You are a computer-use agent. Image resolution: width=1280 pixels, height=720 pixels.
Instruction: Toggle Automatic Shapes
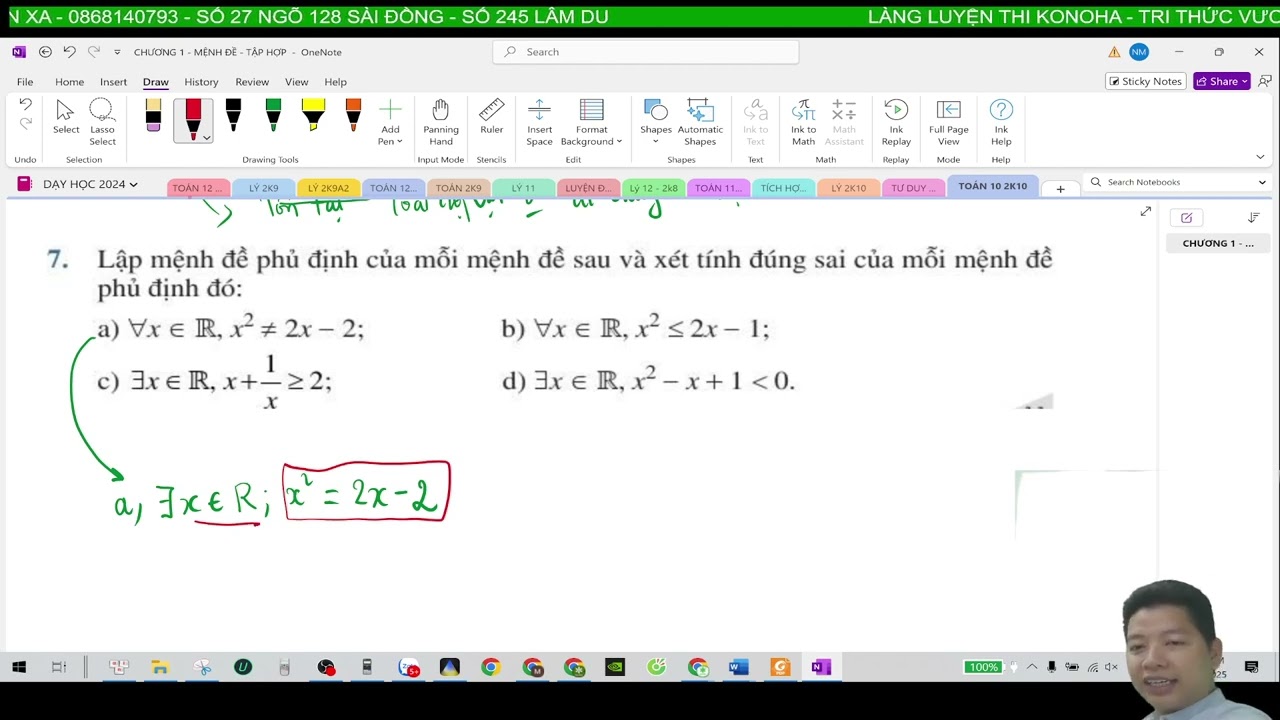700,122
